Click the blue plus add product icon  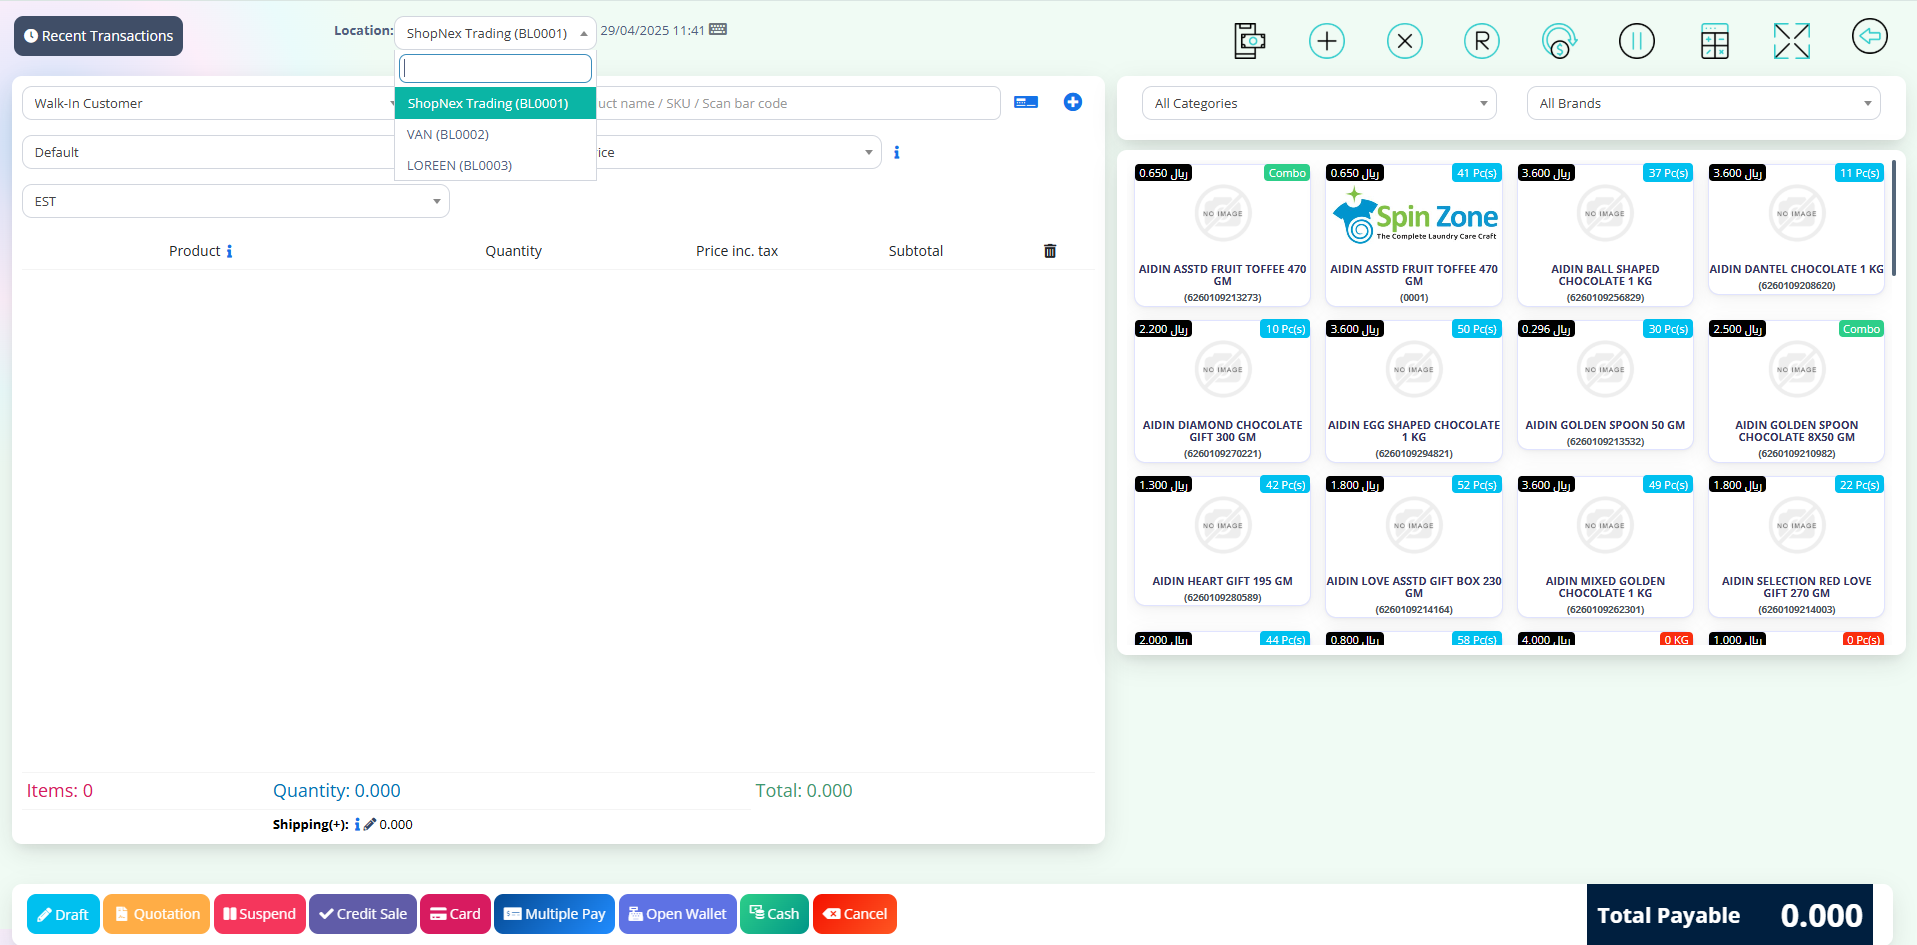tap(1072, 102)
